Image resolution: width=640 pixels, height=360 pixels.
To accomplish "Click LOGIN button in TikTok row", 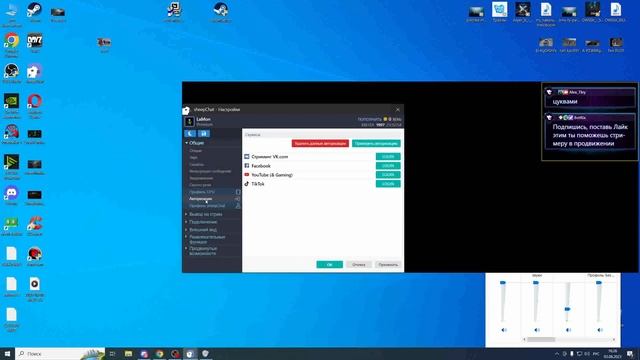I will [388, 184].
